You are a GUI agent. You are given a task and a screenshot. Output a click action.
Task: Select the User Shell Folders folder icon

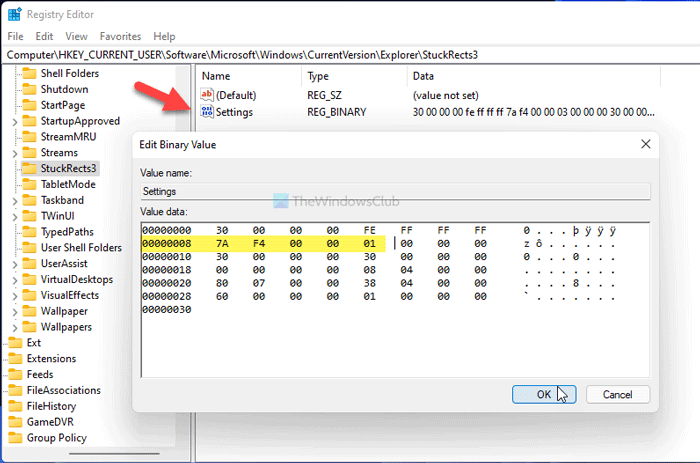click(x=29, y=248)
